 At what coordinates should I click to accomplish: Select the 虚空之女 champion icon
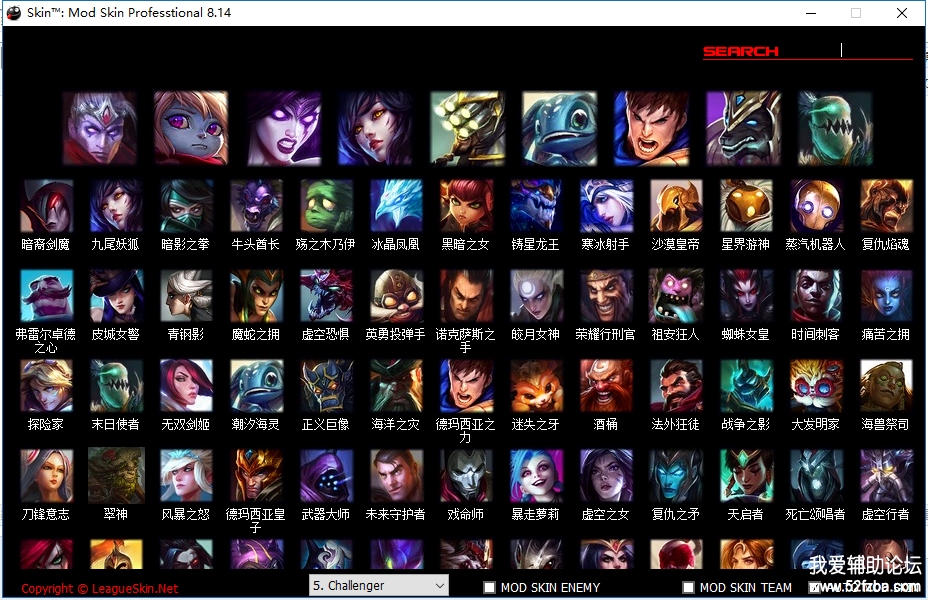[606, 476]
